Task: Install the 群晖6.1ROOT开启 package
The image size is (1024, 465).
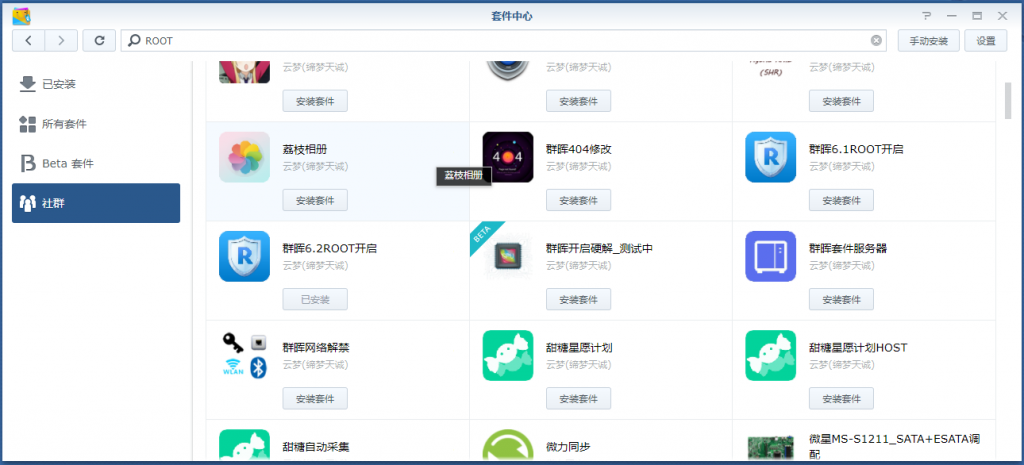Action: click(x=841, y=200)
